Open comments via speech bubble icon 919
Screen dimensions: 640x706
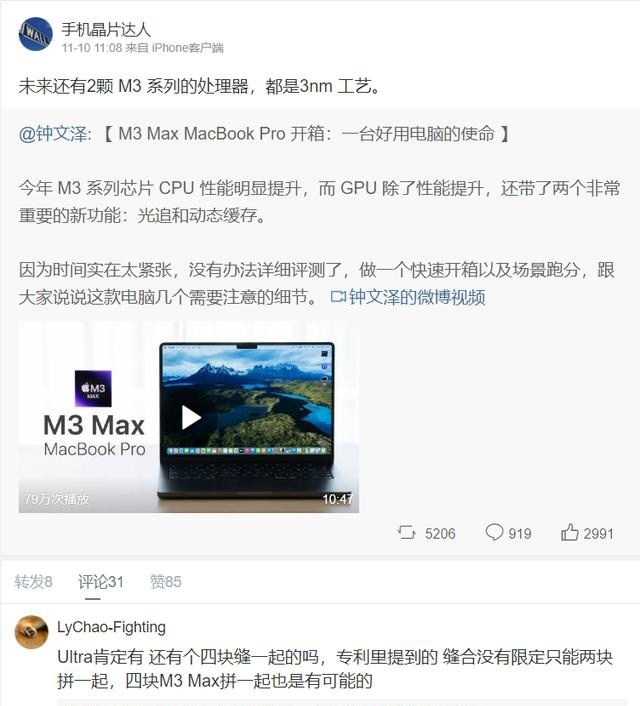494,532
